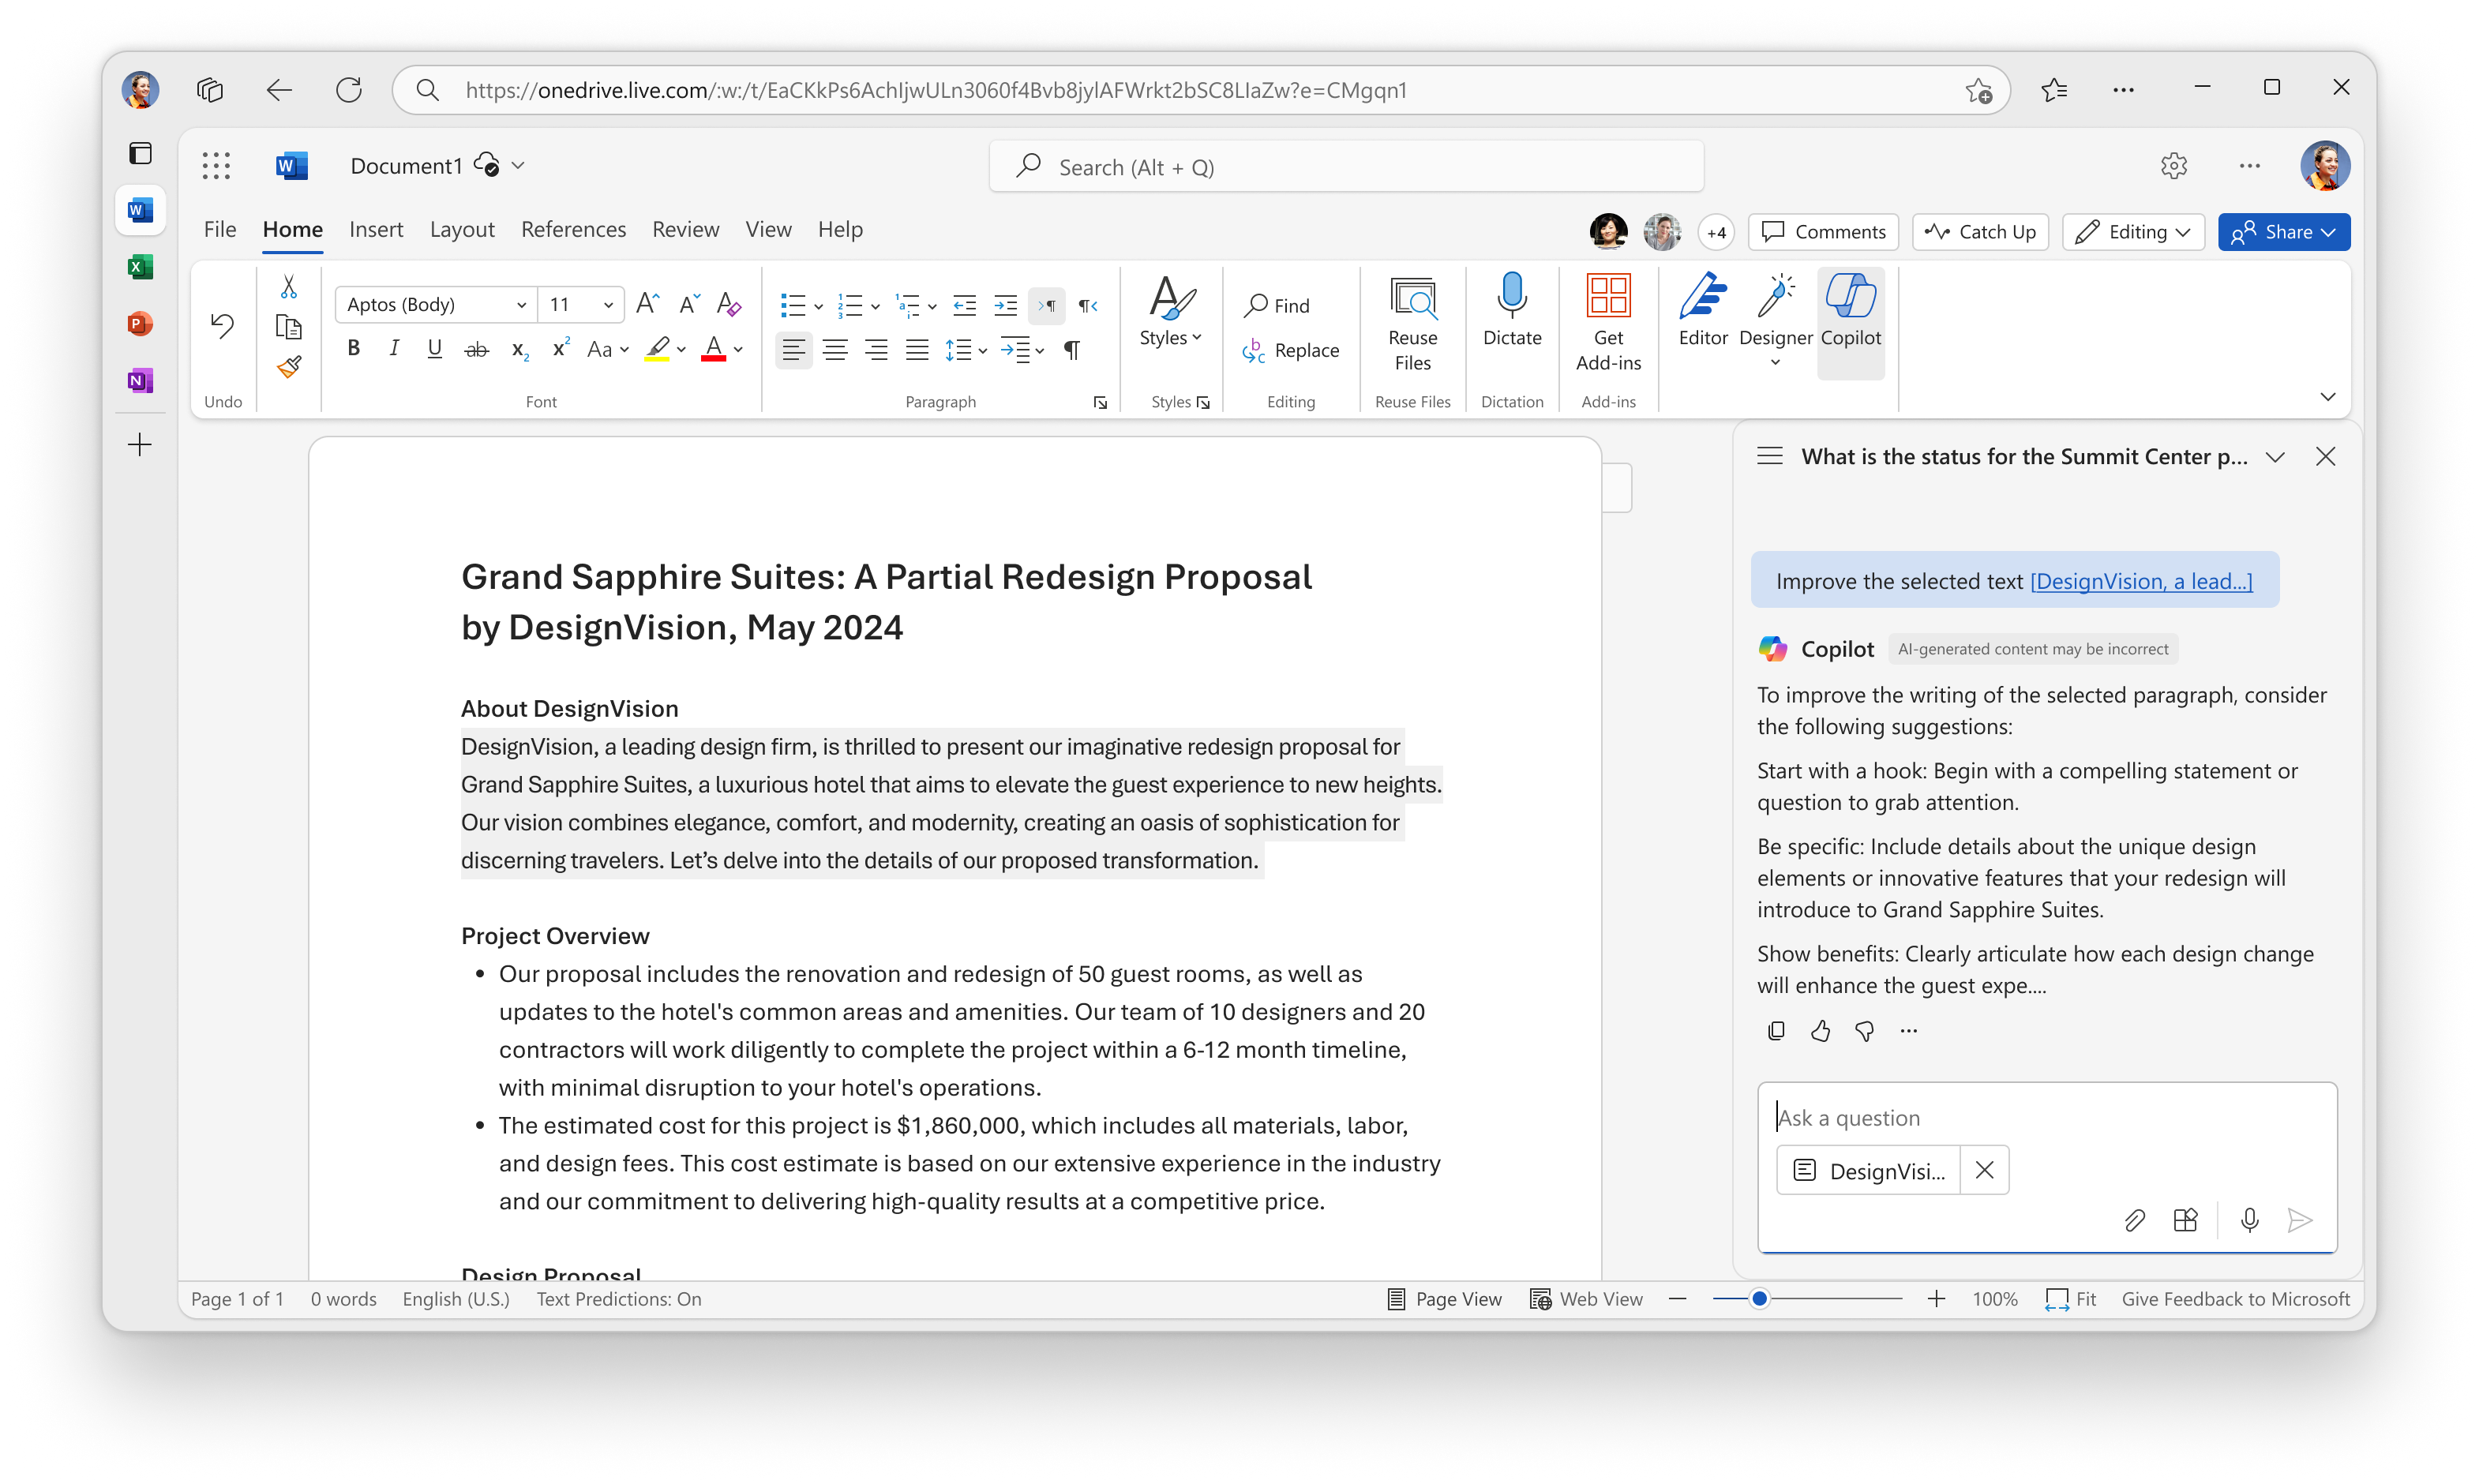Select the Format Painter brush icon
The height and width of the screenshot is (1484, 2479).
pos(289,367)
